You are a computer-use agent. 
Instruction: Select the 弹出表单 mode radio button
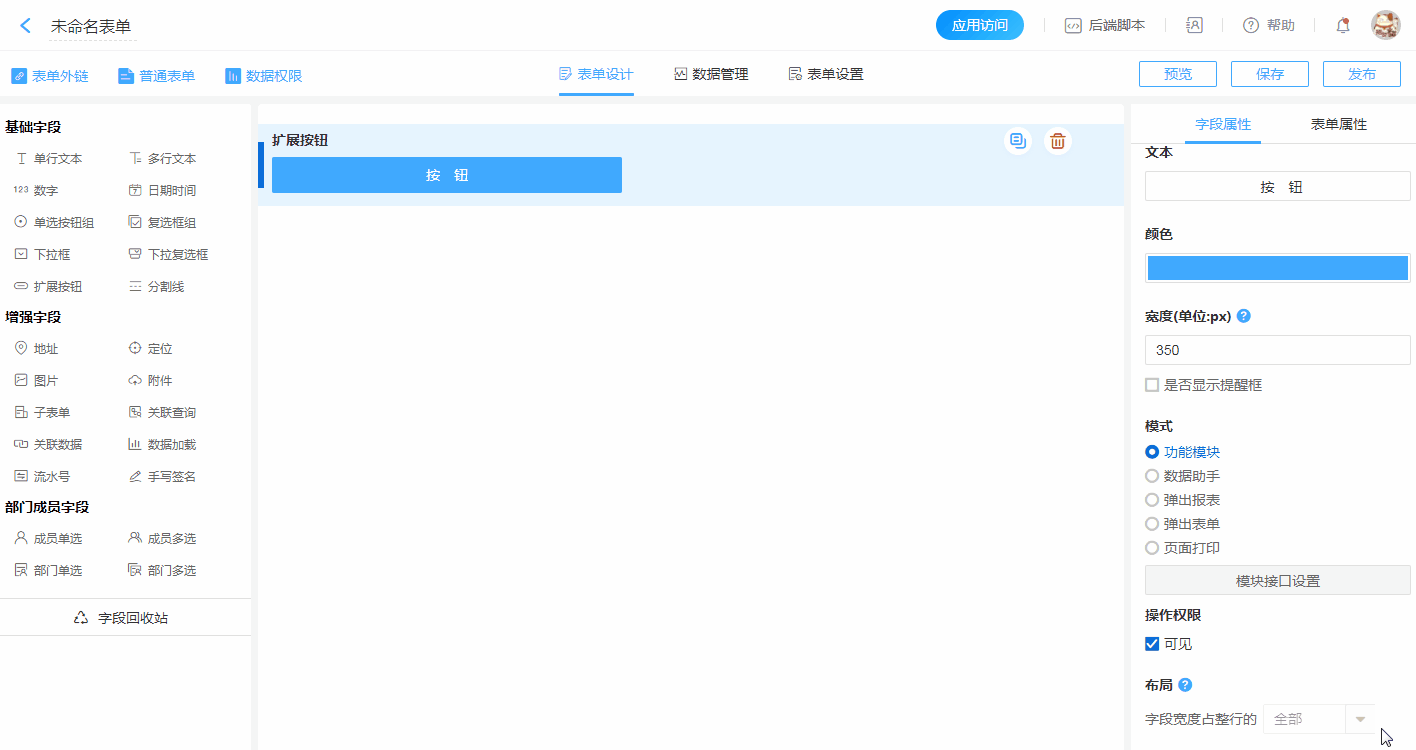tap(1152, 524)
